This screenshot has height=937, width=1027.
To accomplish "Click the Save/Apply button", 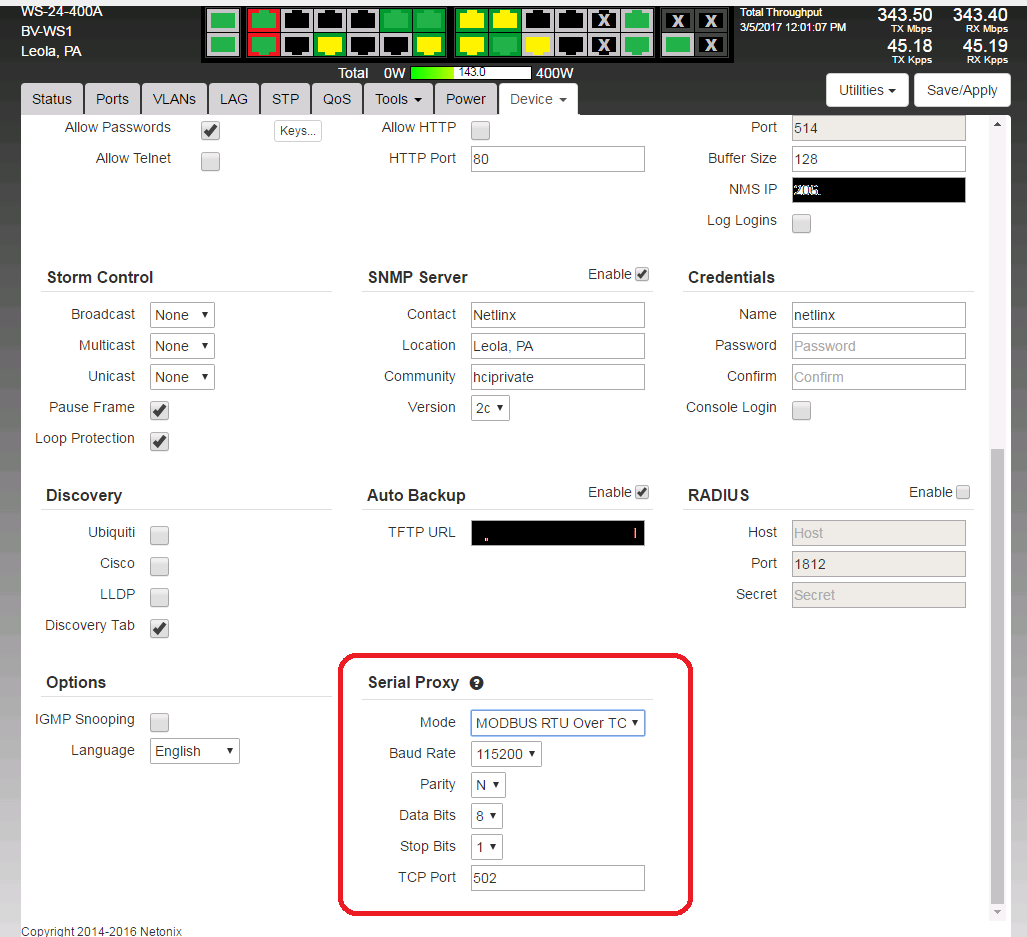I will [x=961, y=90].
